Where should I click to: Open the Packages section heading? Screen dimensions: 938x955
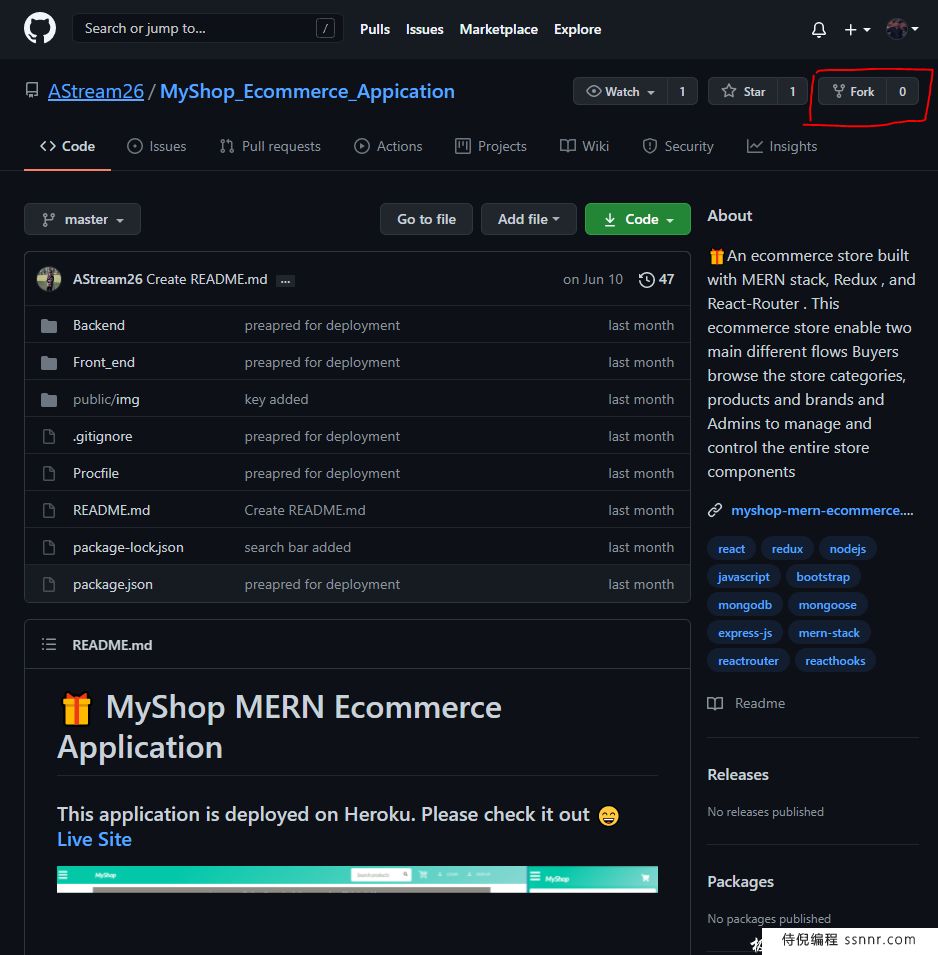740,882
